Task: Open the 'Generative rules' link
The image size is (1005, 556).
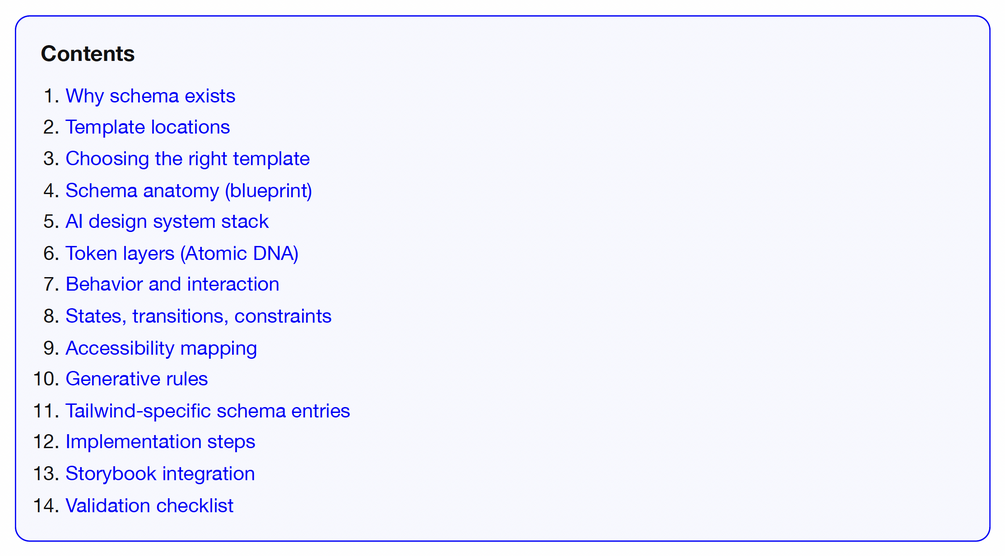Action: tap(137, 379)
